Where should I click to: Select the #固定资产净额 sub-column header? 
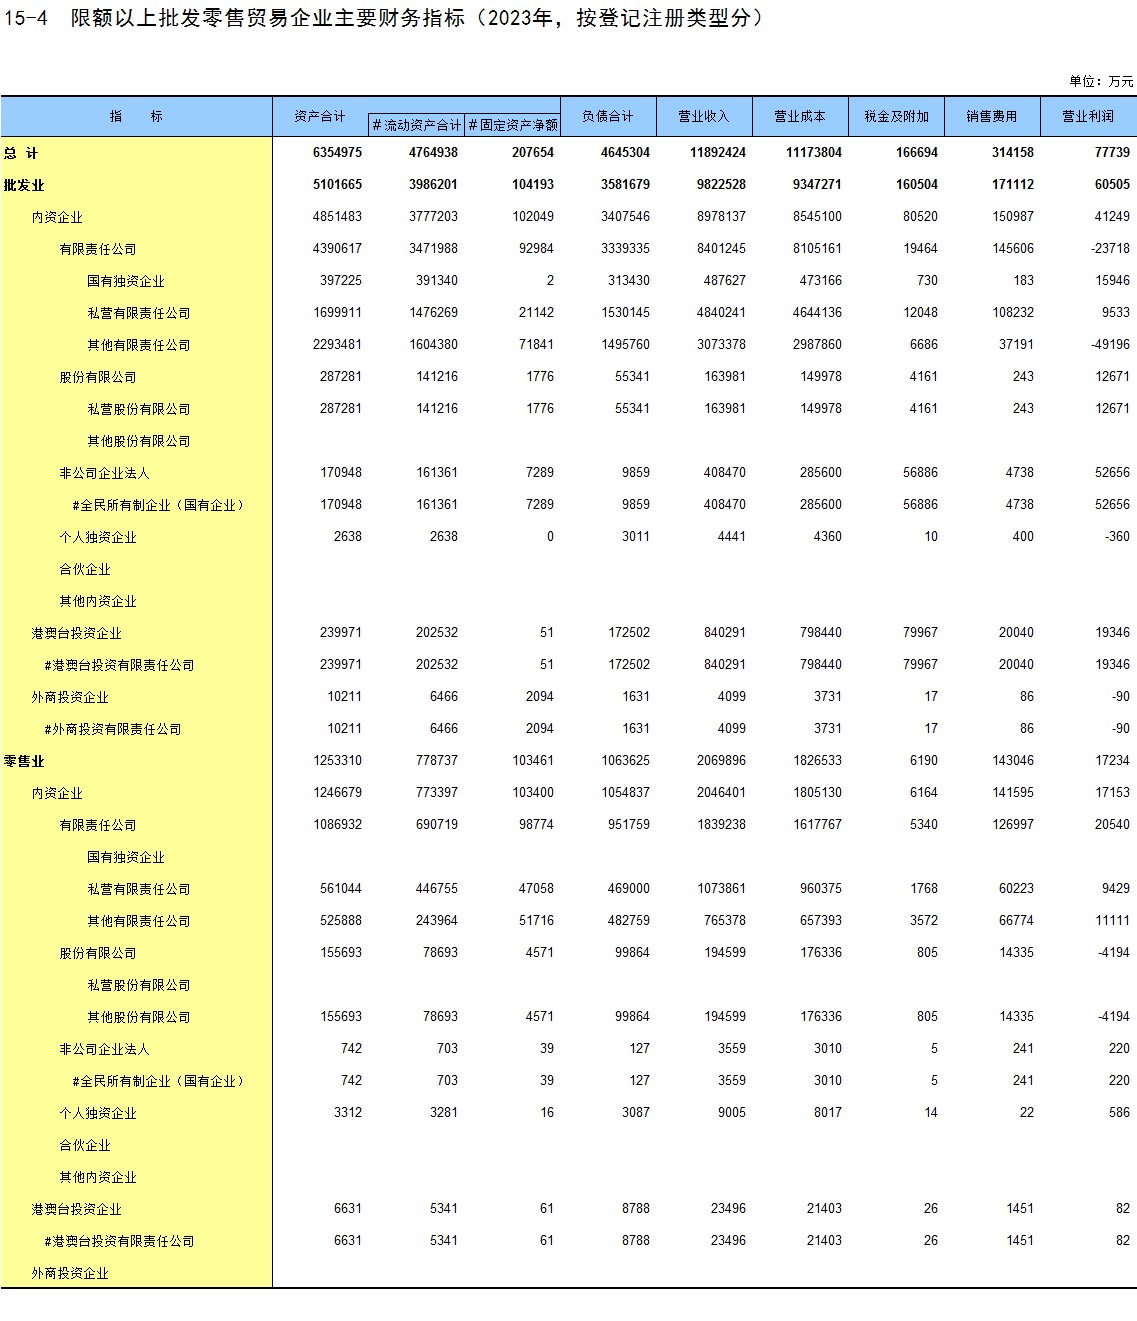click(513, 125)
